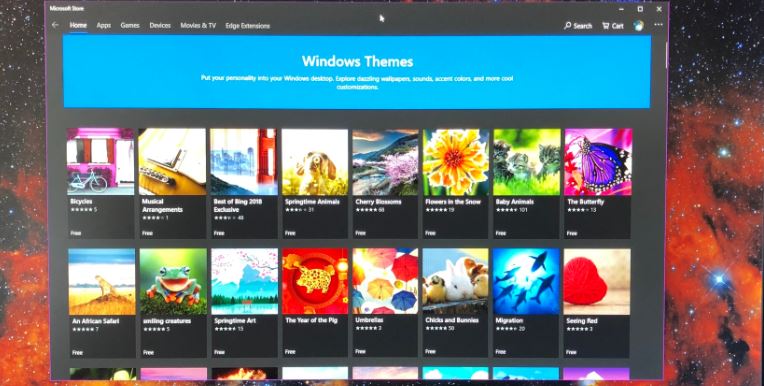764x386 pixels.
Task: Open the user profile avatar
Action: click(x=639, y=25)
